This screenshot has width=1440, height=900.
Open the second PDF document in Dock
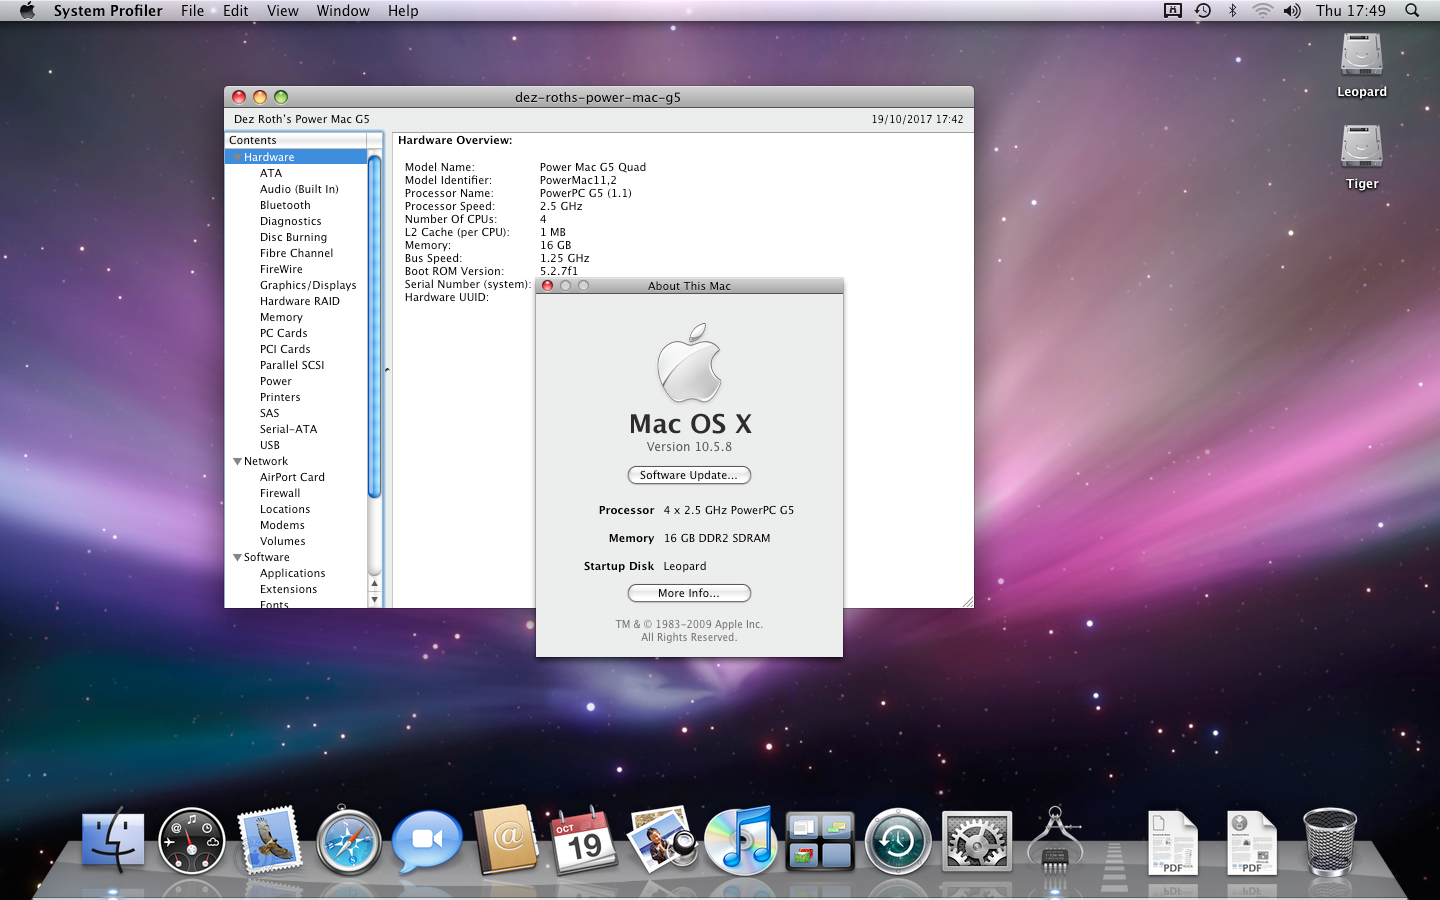click(x=1252, y=842)
